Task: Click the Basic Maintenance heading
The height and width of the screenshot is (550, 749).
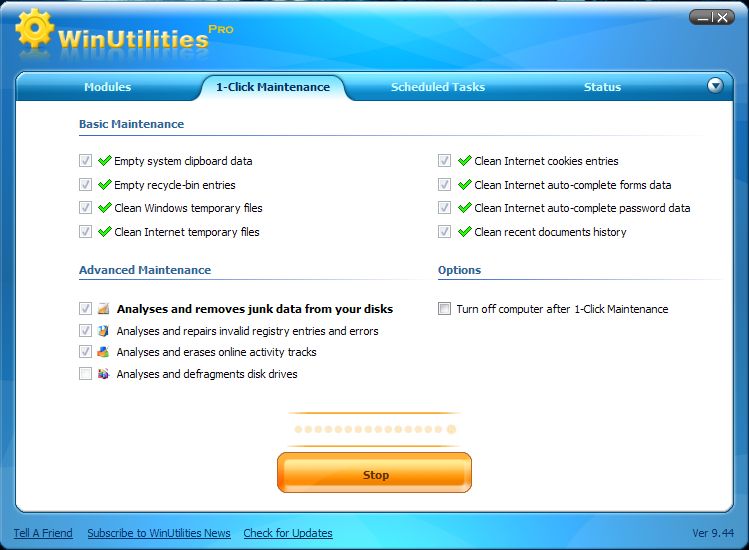Action: 131,124
